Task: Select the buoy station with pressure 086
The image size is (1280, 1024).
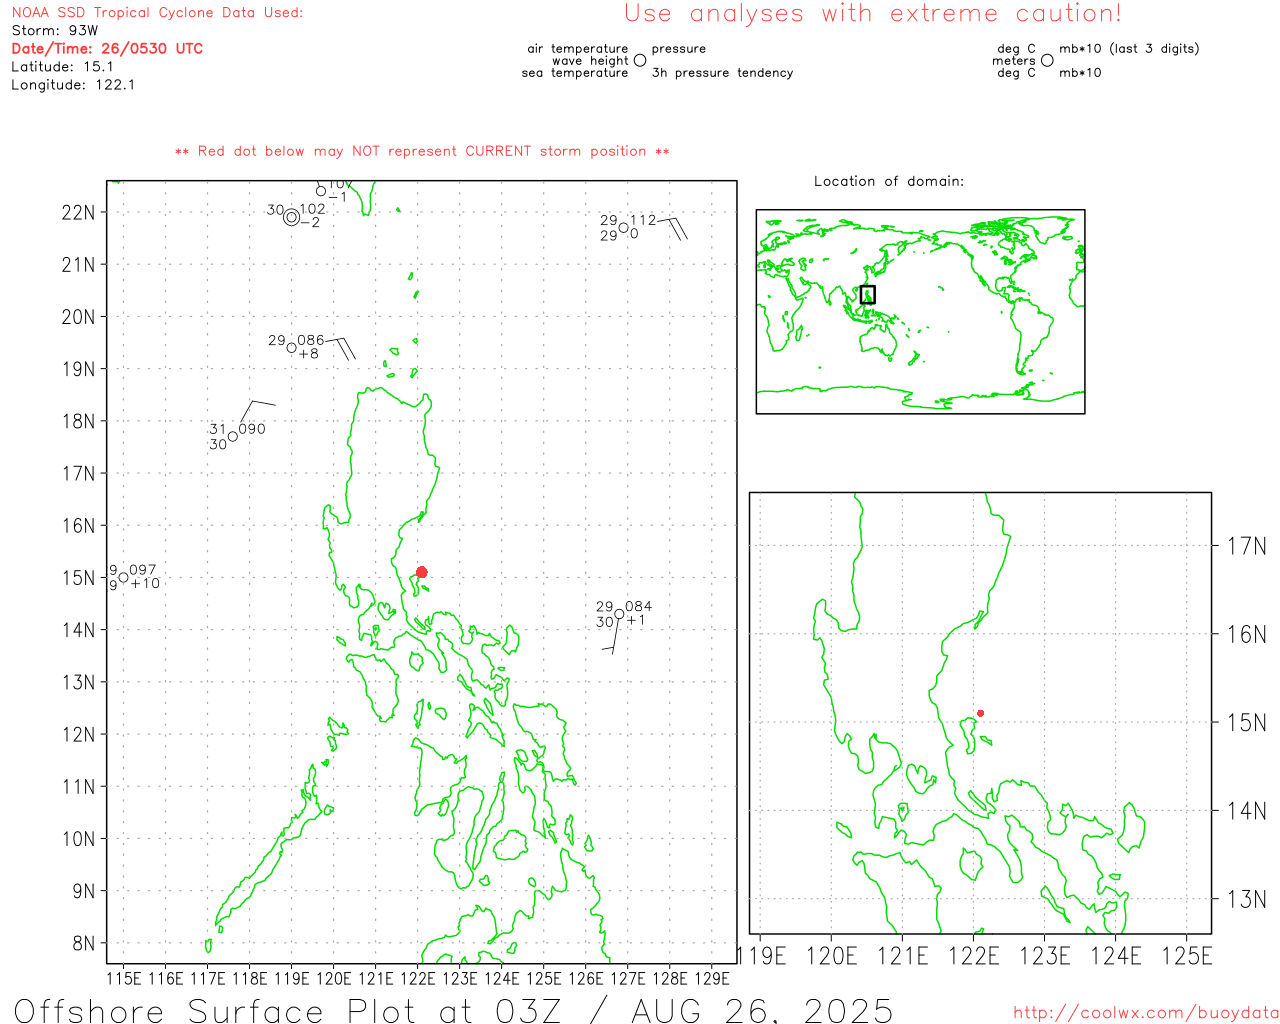Action: (292, 348)
